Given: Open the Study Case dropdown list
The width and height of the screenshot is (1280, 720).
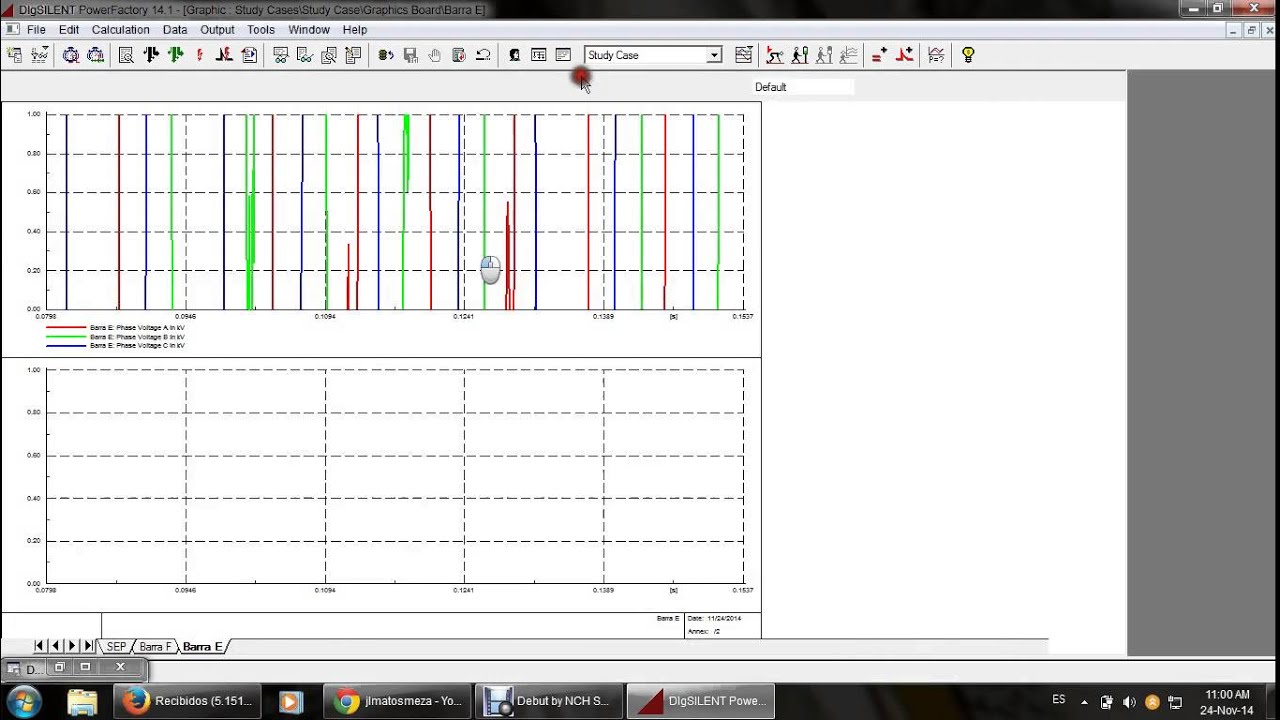Looking at the screenshot, I should [x=714, y=55].
